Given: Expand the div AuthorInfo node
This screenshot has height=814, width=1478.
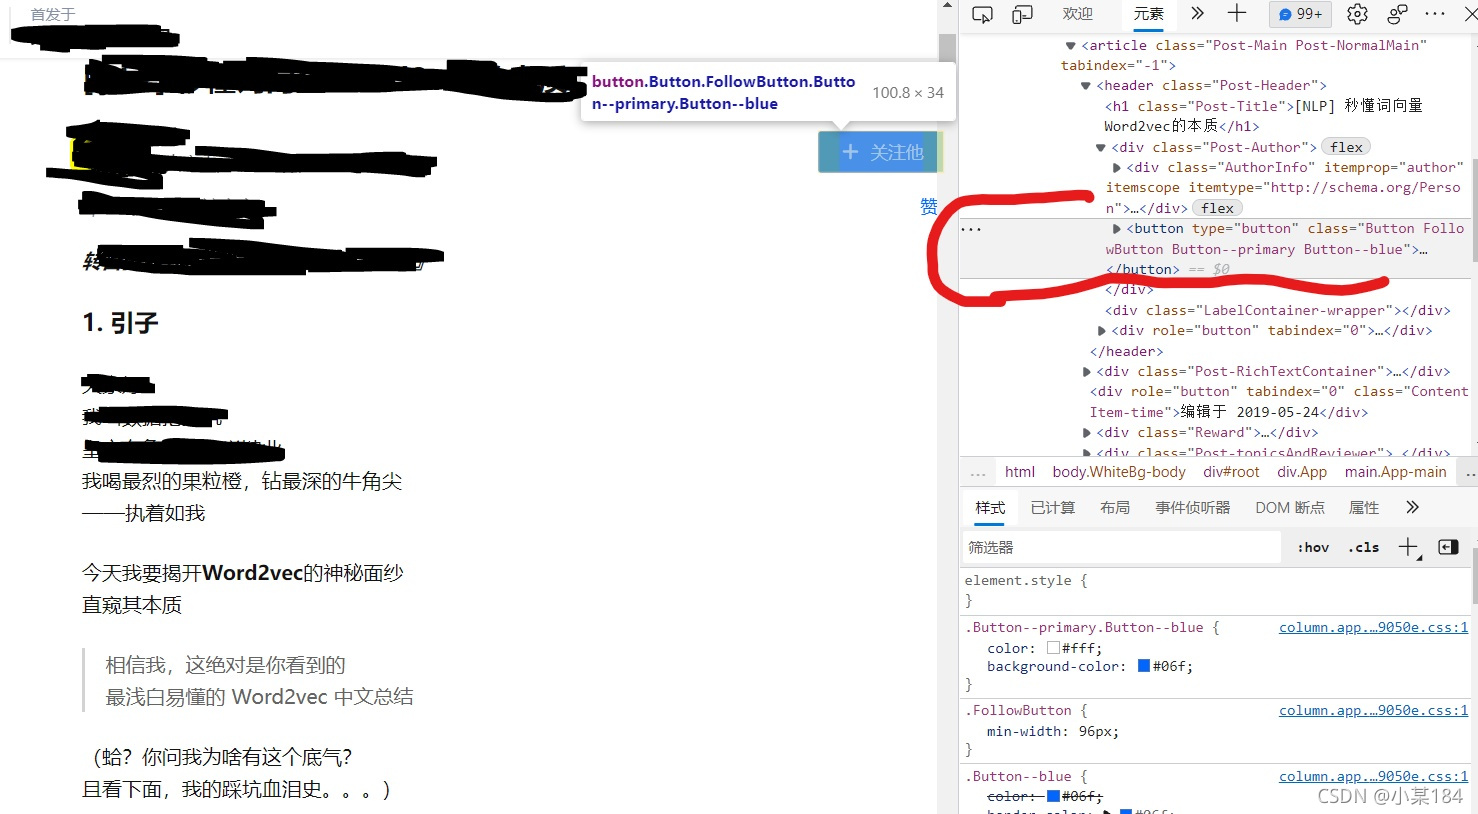Looking at the screenshot, I should click(x=1117, y=168).
